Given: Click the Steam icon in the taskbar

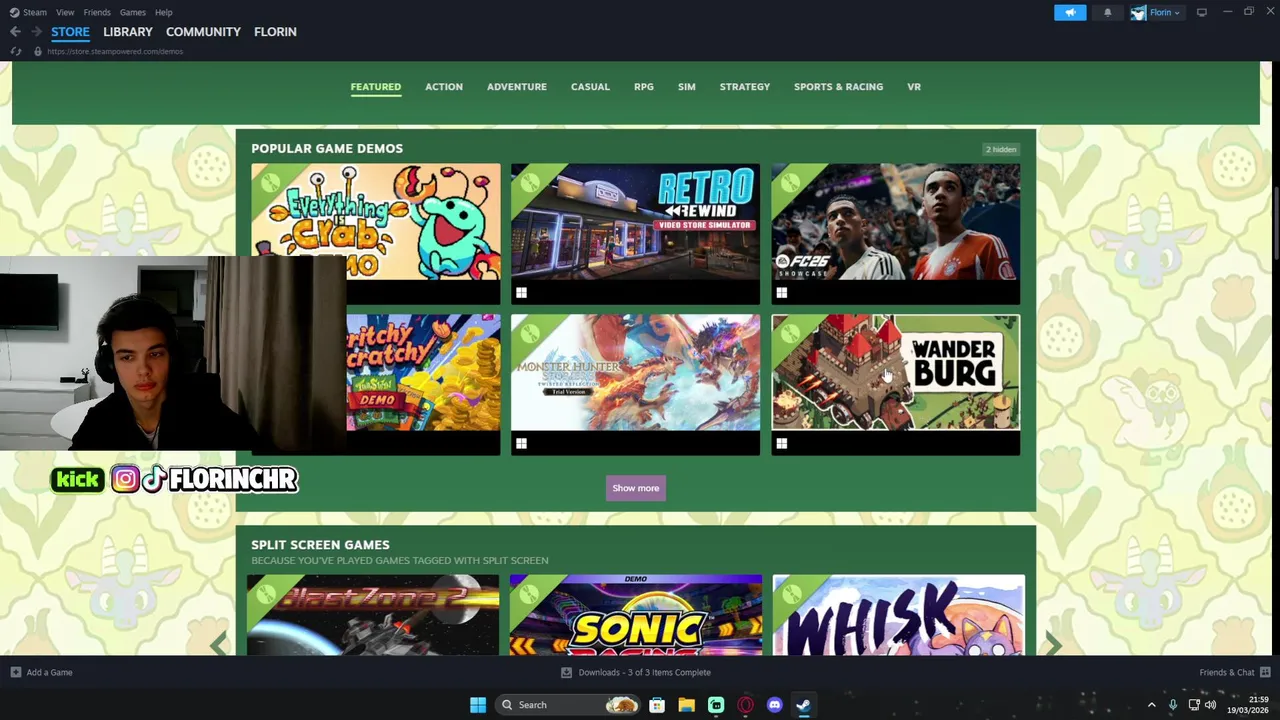Looking at the screenshot, I should coord(803,705).
